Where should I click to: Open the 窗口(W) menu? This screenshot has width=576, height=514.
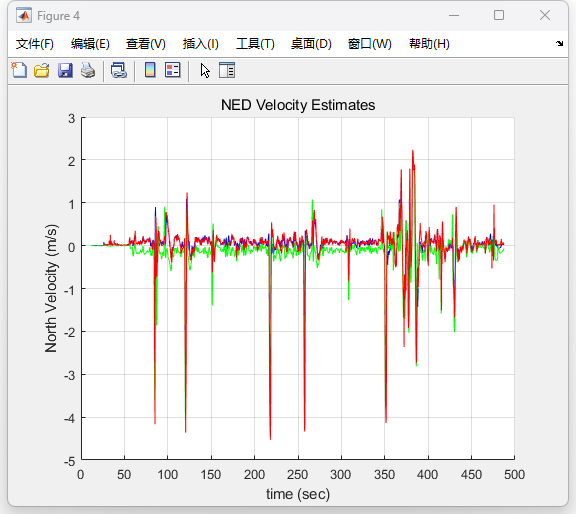[x=370, y=44]
